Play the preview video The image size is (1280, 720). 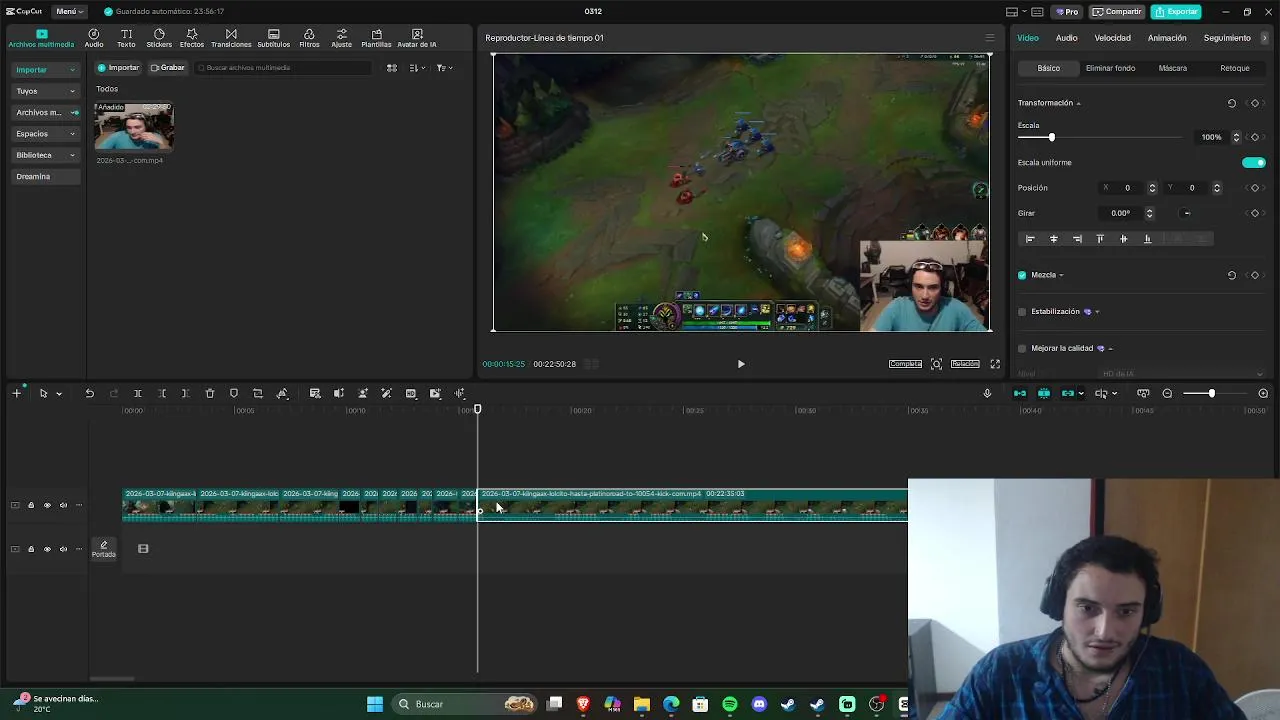click(741, 364)
